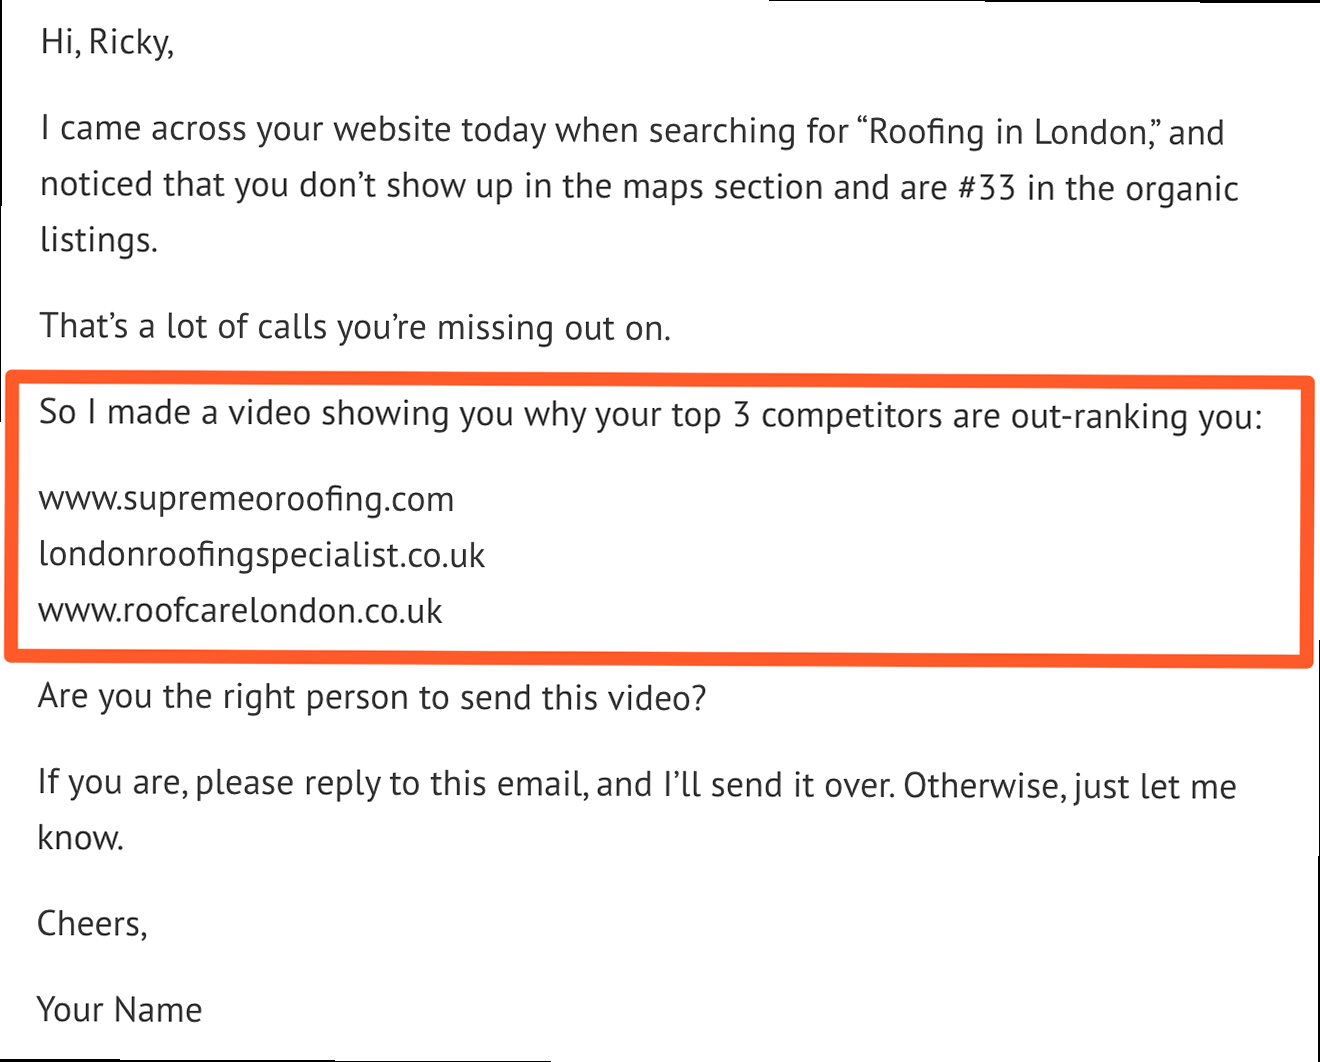The image size is (1320, 1062).
Task: Open the www.roofcarelondon.co.uk link
Action: [x=240, y=610]
